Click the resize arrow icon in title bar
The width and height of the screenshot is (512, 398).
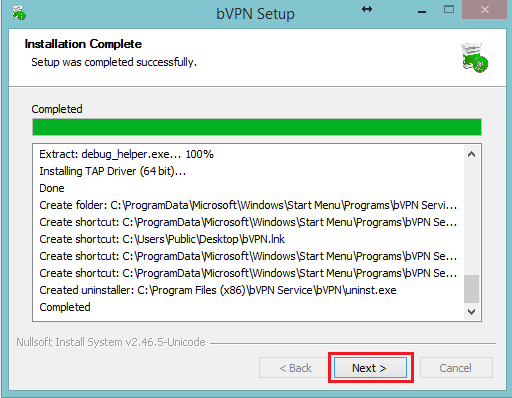(367, 9)
